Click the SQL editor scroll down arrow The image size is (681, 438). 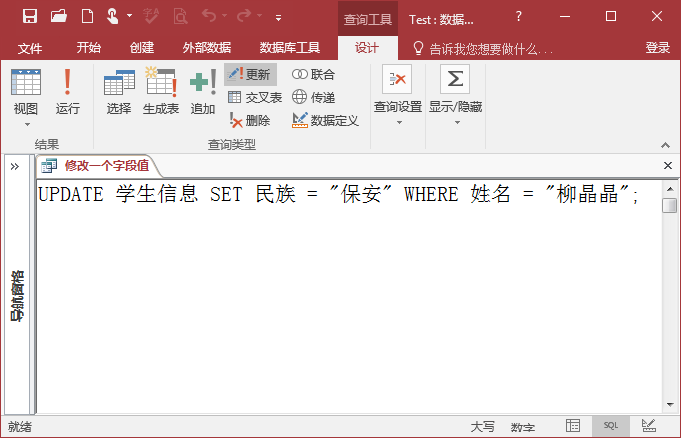tap(670, 405)
